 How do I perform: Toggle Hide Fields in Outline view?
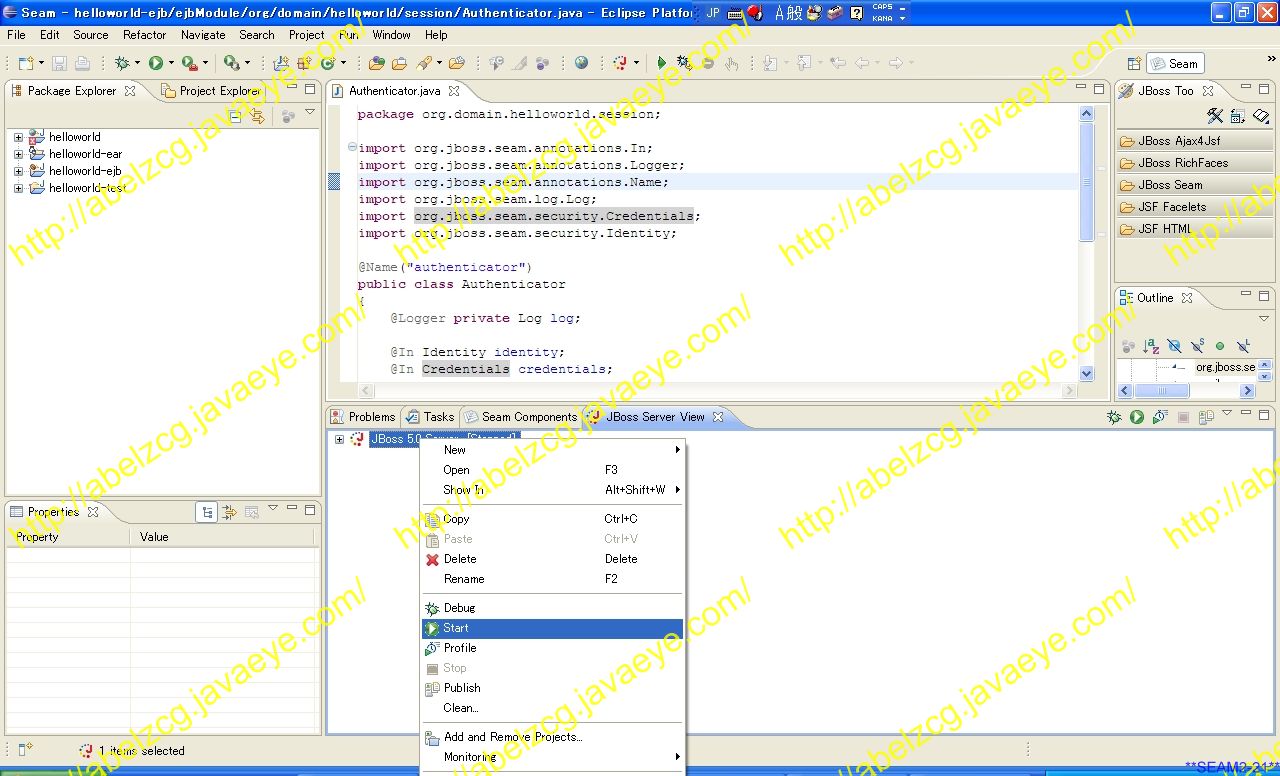[1174, 346]
